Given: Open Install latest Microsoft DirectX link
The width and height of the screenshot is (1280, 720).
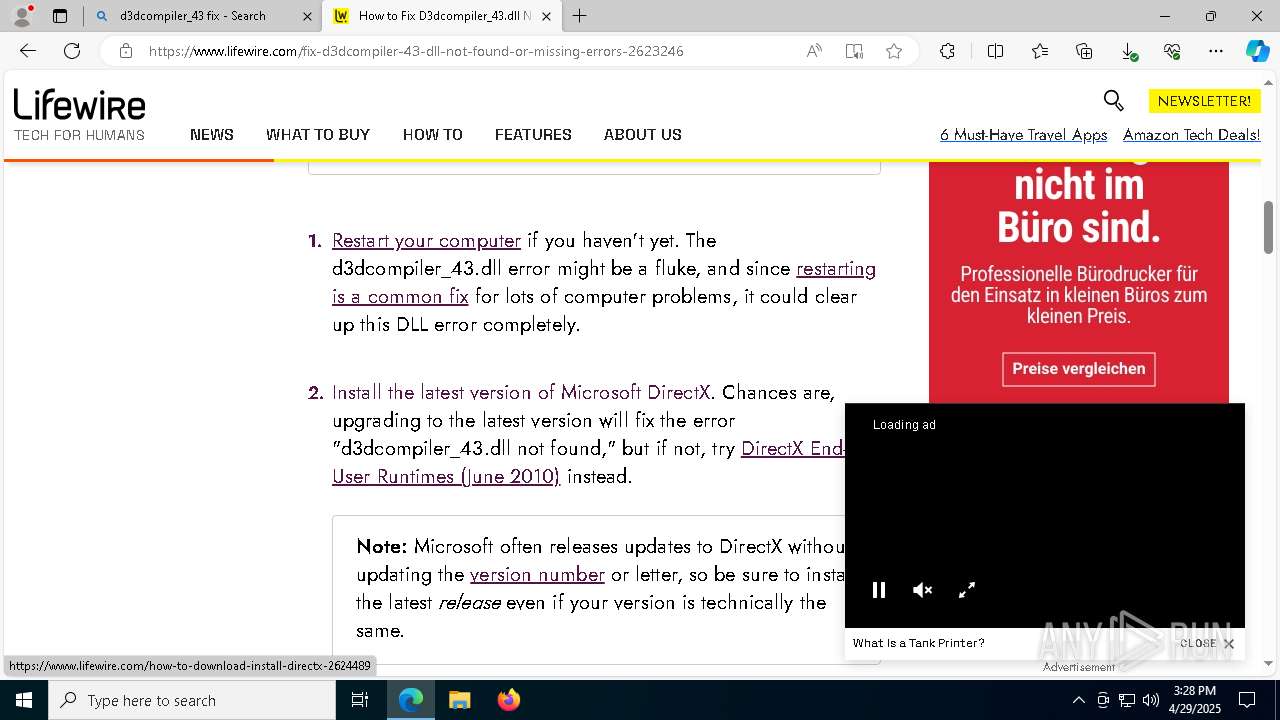Looking at the screenshot, I should (521, 392).
